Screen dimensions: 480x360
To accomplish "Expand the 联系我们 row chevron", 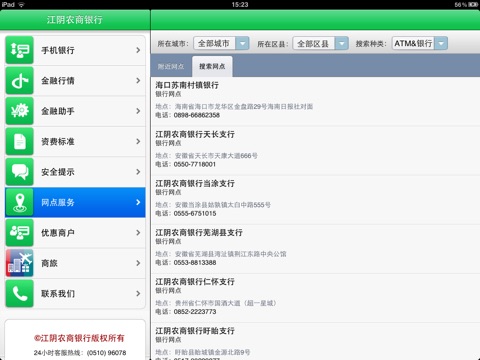I will 138,293.
